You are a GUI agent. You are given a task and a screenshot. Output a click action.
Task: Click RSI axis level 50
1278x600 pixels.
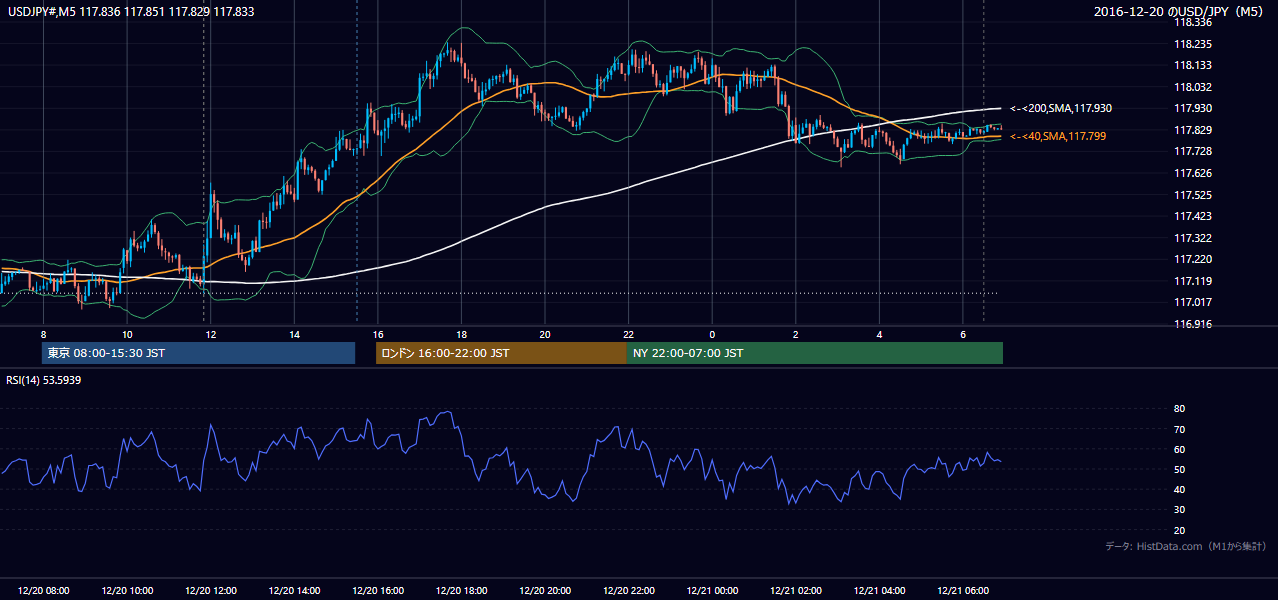click(x=1180, y=469)
